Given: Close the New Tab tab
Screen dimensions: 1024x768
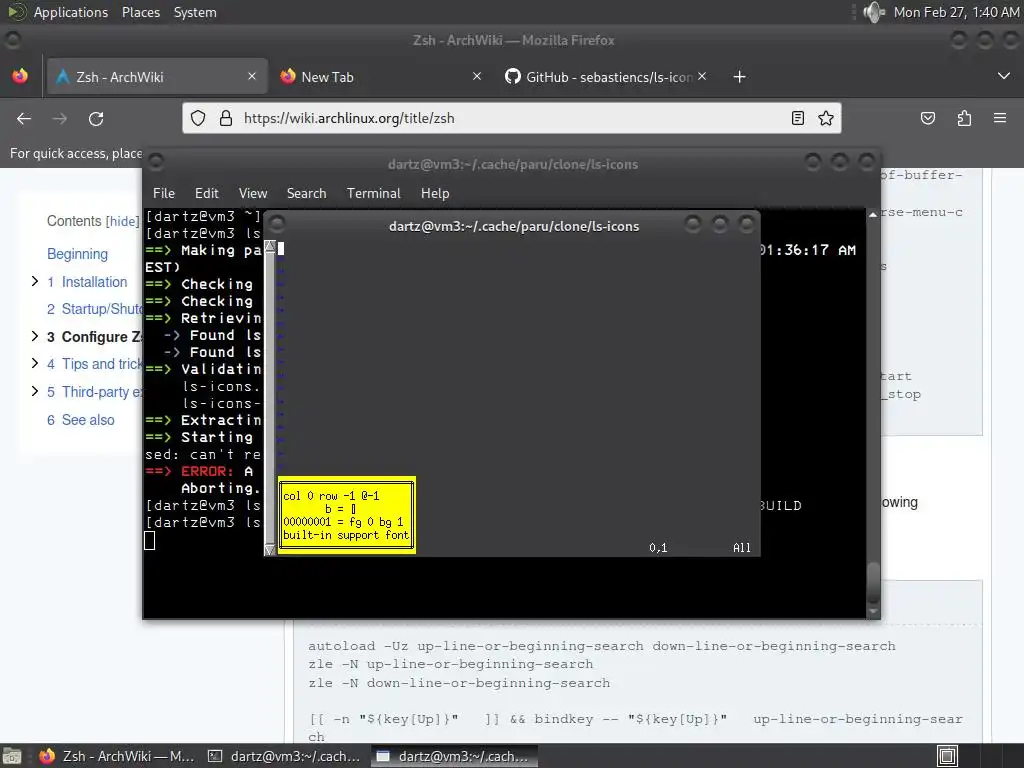Looking at the screenshot, I should click(x=477, y=76).
